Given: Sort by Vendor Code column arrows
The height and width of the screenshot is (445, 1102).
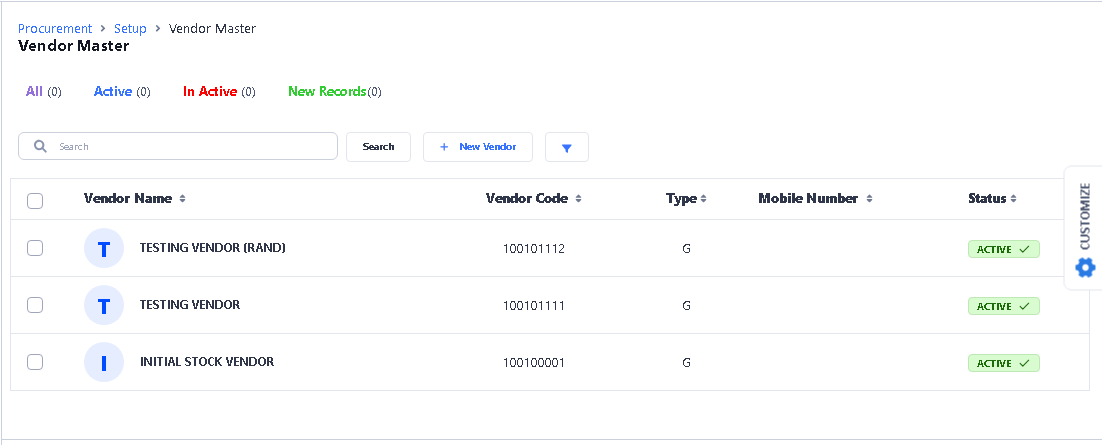Looking at the screenshot, I should [x=579, y=199].
